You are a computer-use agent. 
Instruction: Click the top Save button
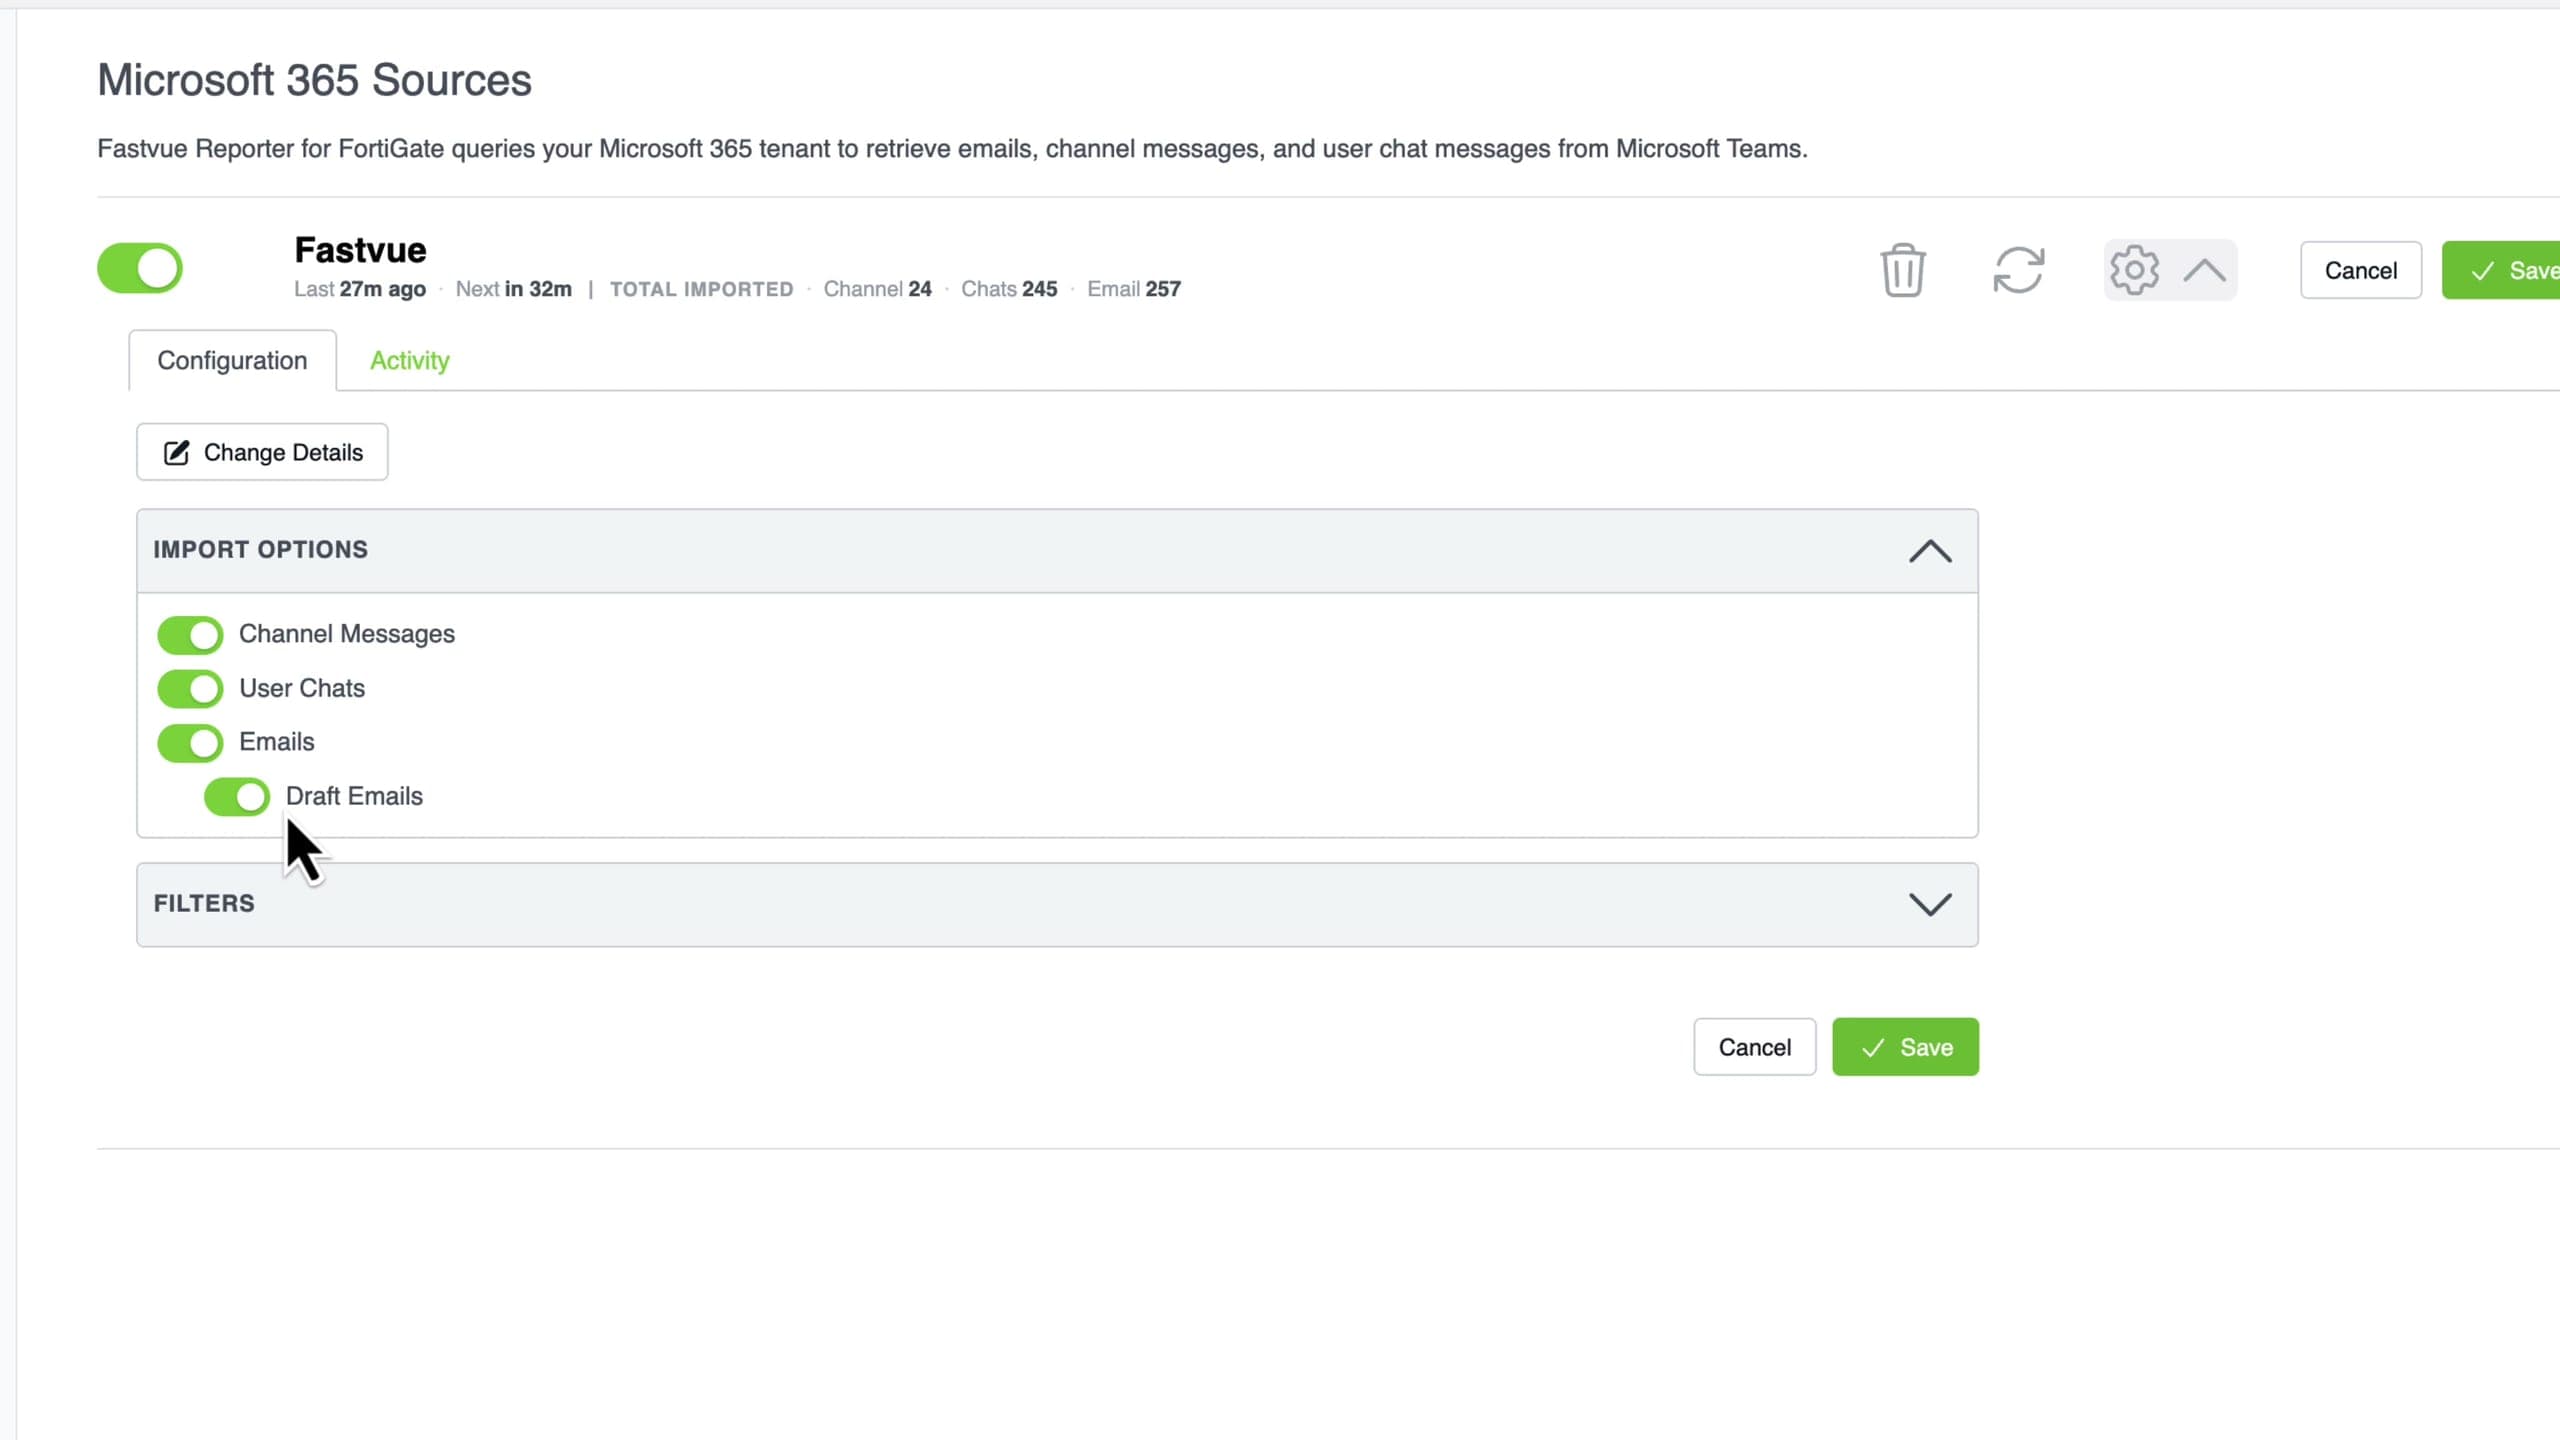coord(2501,270)
